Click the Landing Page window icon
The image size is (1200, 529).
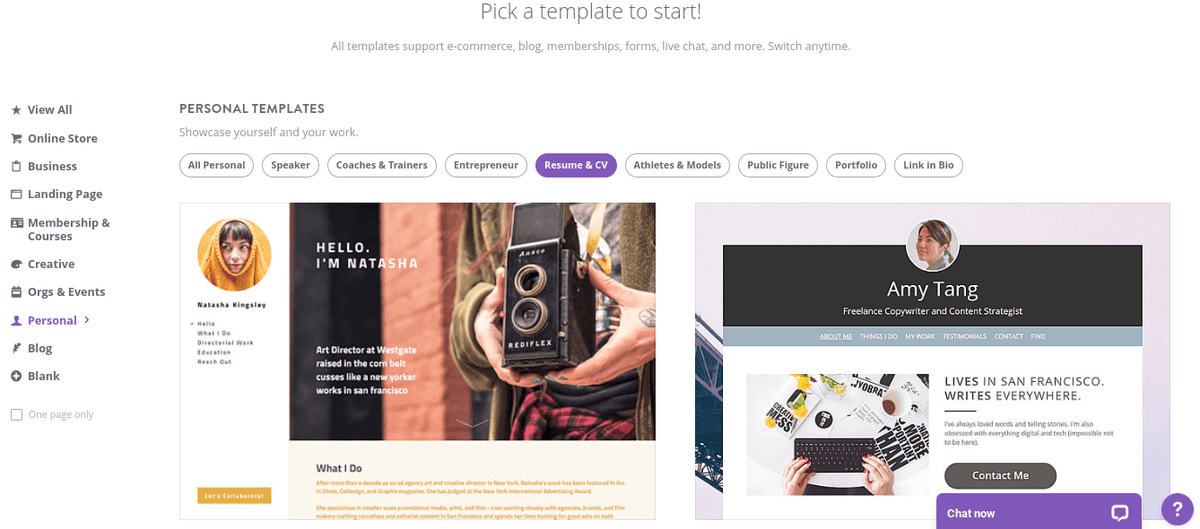point(16,194)
